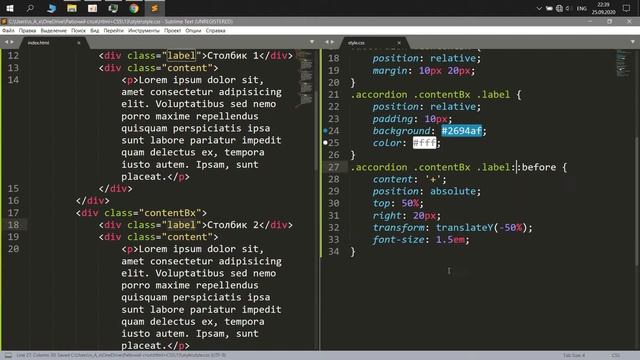Open the Опции menu
640x360 pixels.
click(x=193, y=31)
